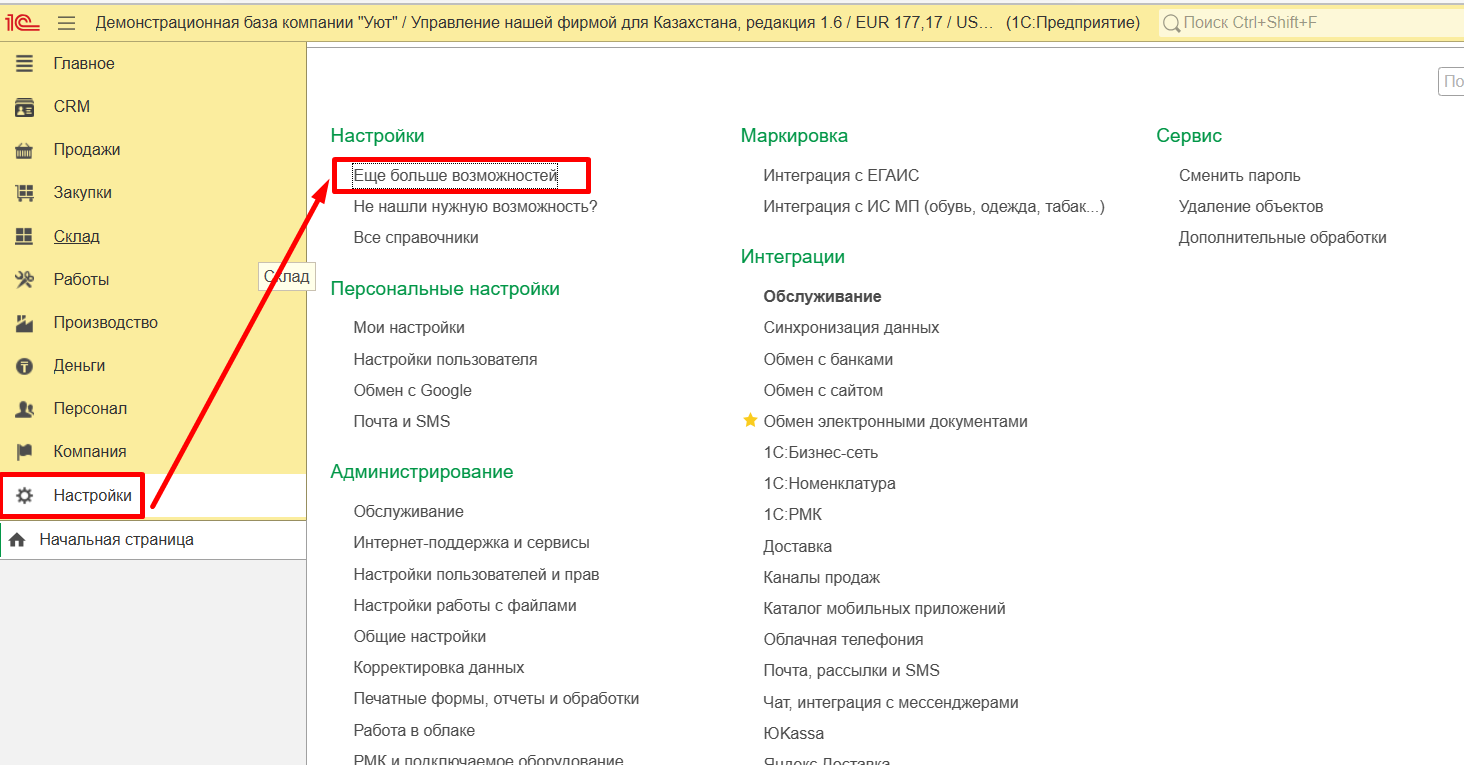Click Сменить пароль
The image size is (1464, 765).
(x=1239, y=176)
